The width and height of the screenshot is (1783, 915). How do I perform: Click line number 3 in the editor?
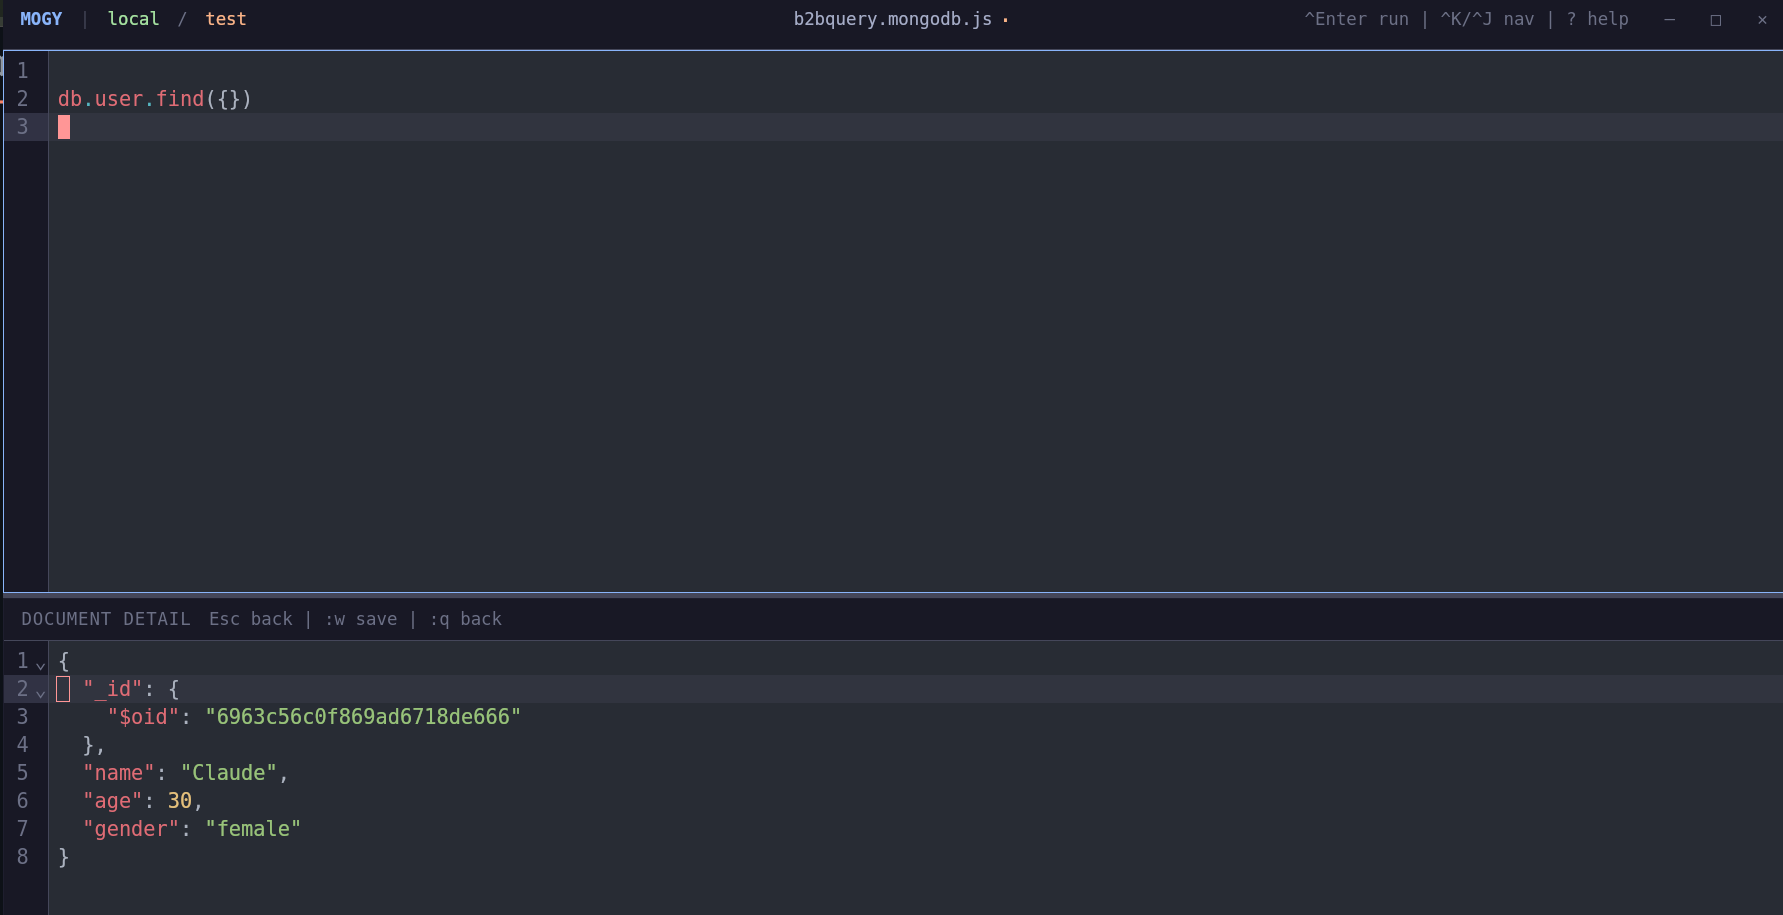(22, 127)
